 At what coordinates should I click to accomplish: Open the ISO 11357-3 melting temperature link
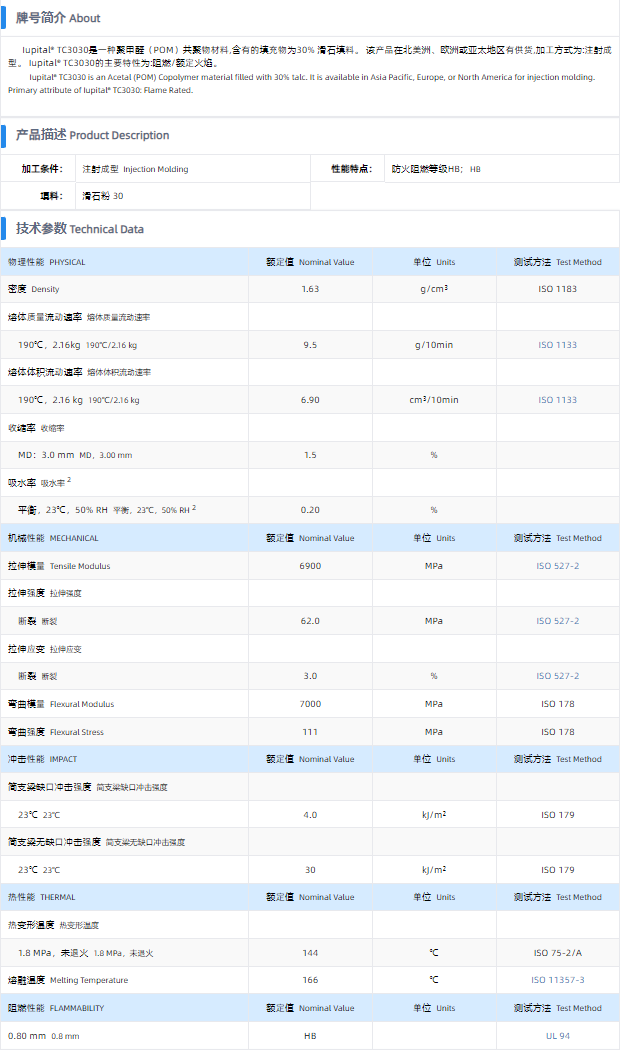(x=557, y=980)
